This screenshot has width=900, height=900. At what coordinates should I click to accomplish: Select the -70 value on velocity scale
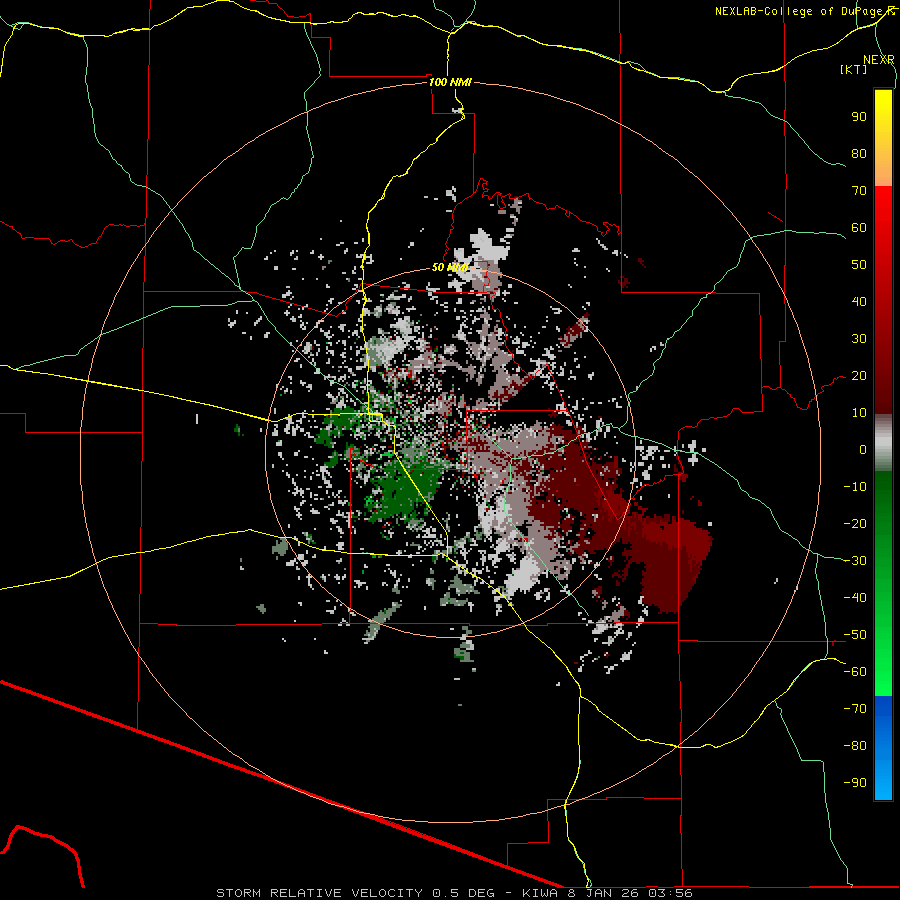(855, 709)
